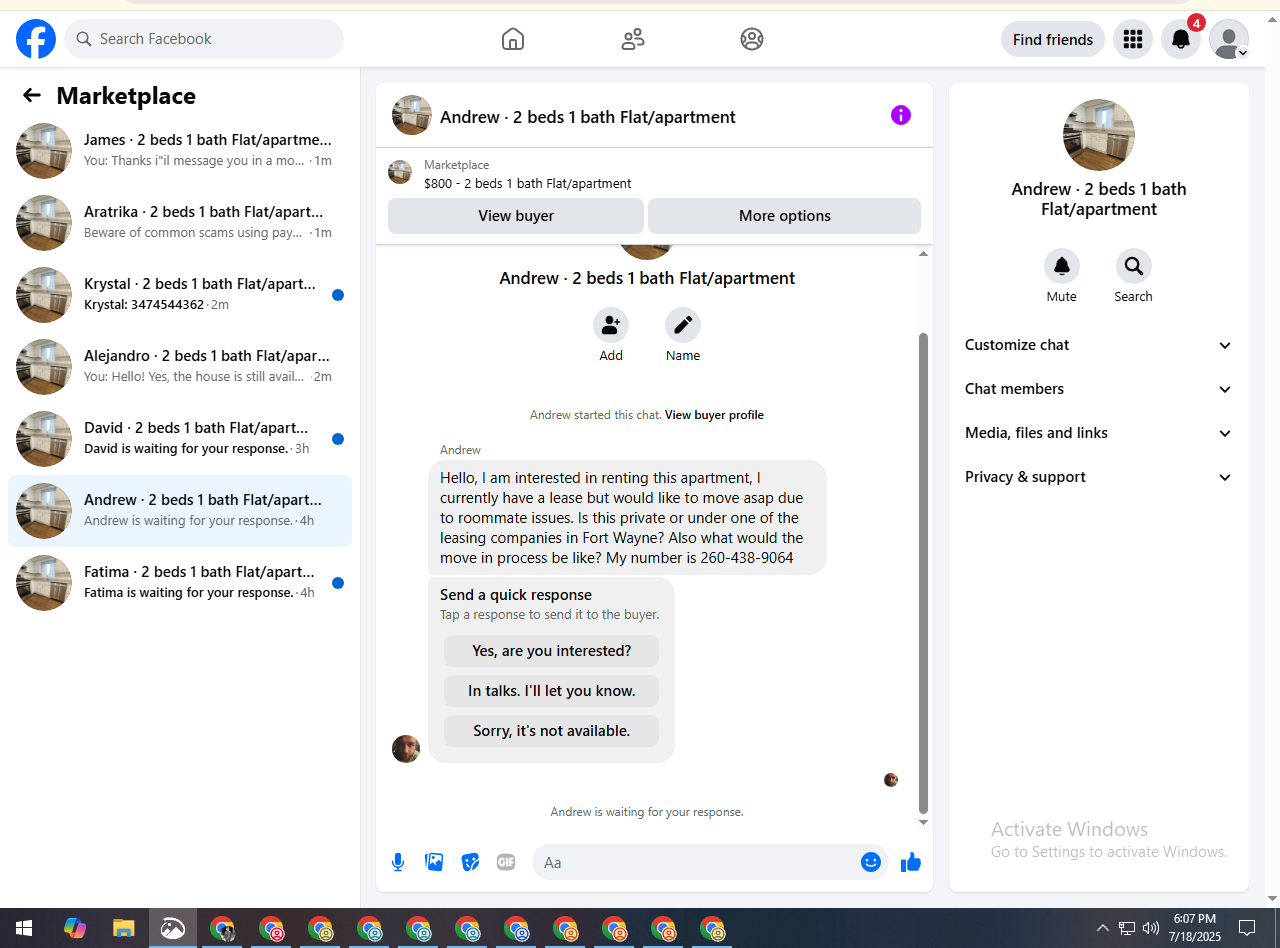Send a thumbs-up like
Viewport: 1280px width, 948px height.
coord(910,862)
